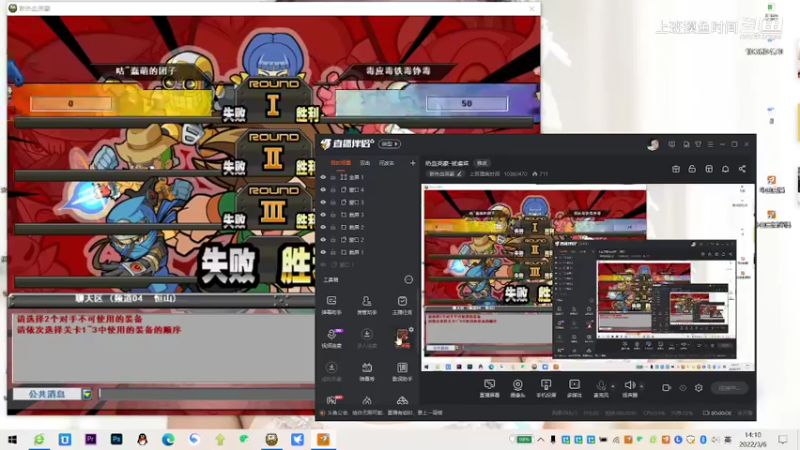Viewport: 800px width, 450px height.
Task: Click the large 失败 button in the game window
Action: (x=228, y=265)
